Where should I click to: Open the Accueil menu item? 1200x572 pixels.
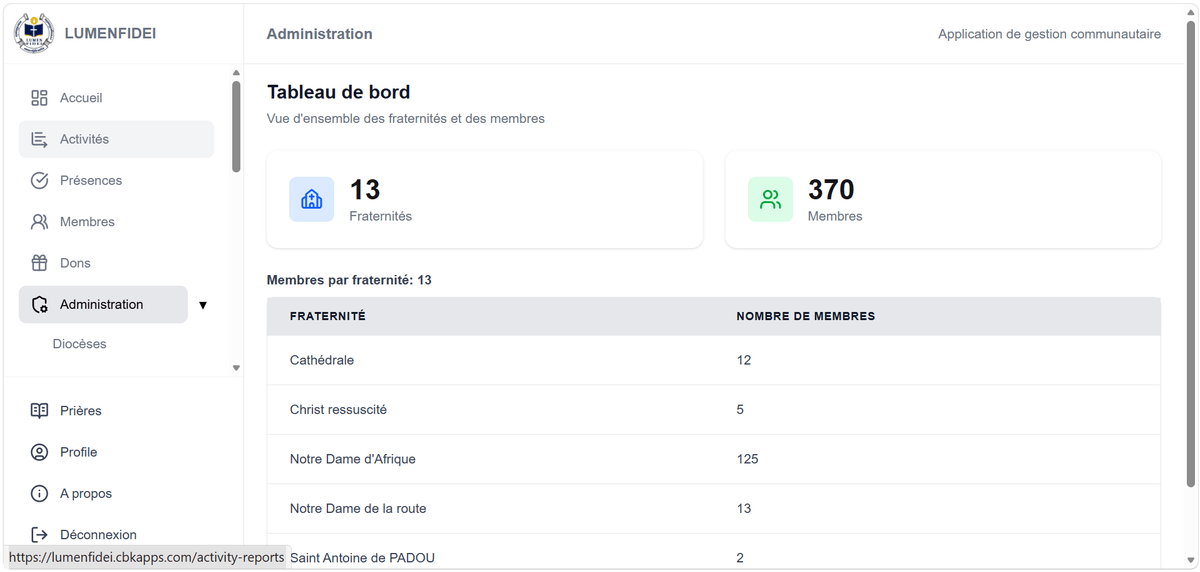point(116,98)
